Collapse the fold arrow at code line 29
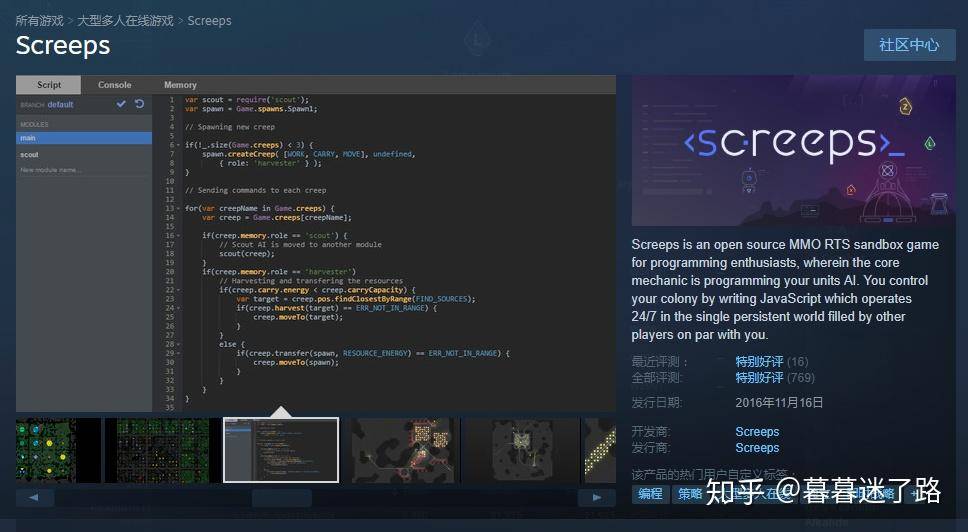 coord(179,353)
